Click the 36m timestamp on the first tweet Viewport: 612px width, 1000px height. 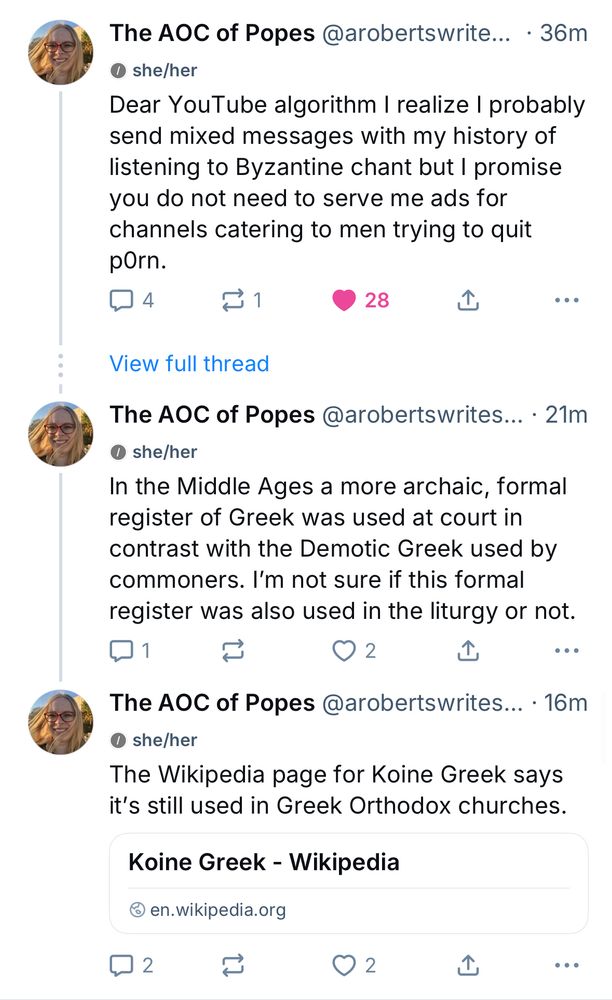pos(563,33)
